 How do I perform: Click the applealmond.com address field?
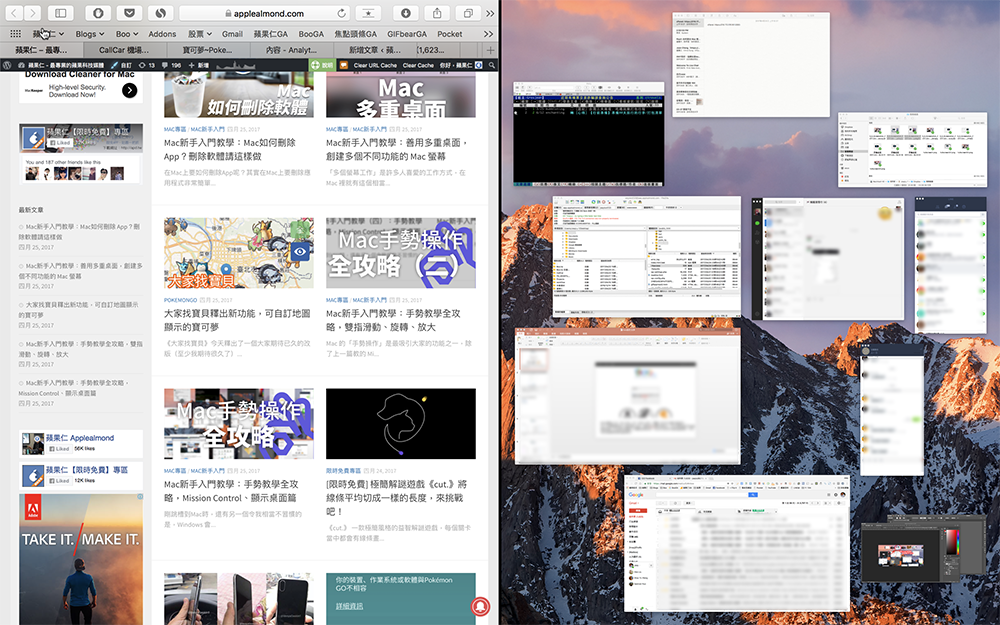coord(265,13)
